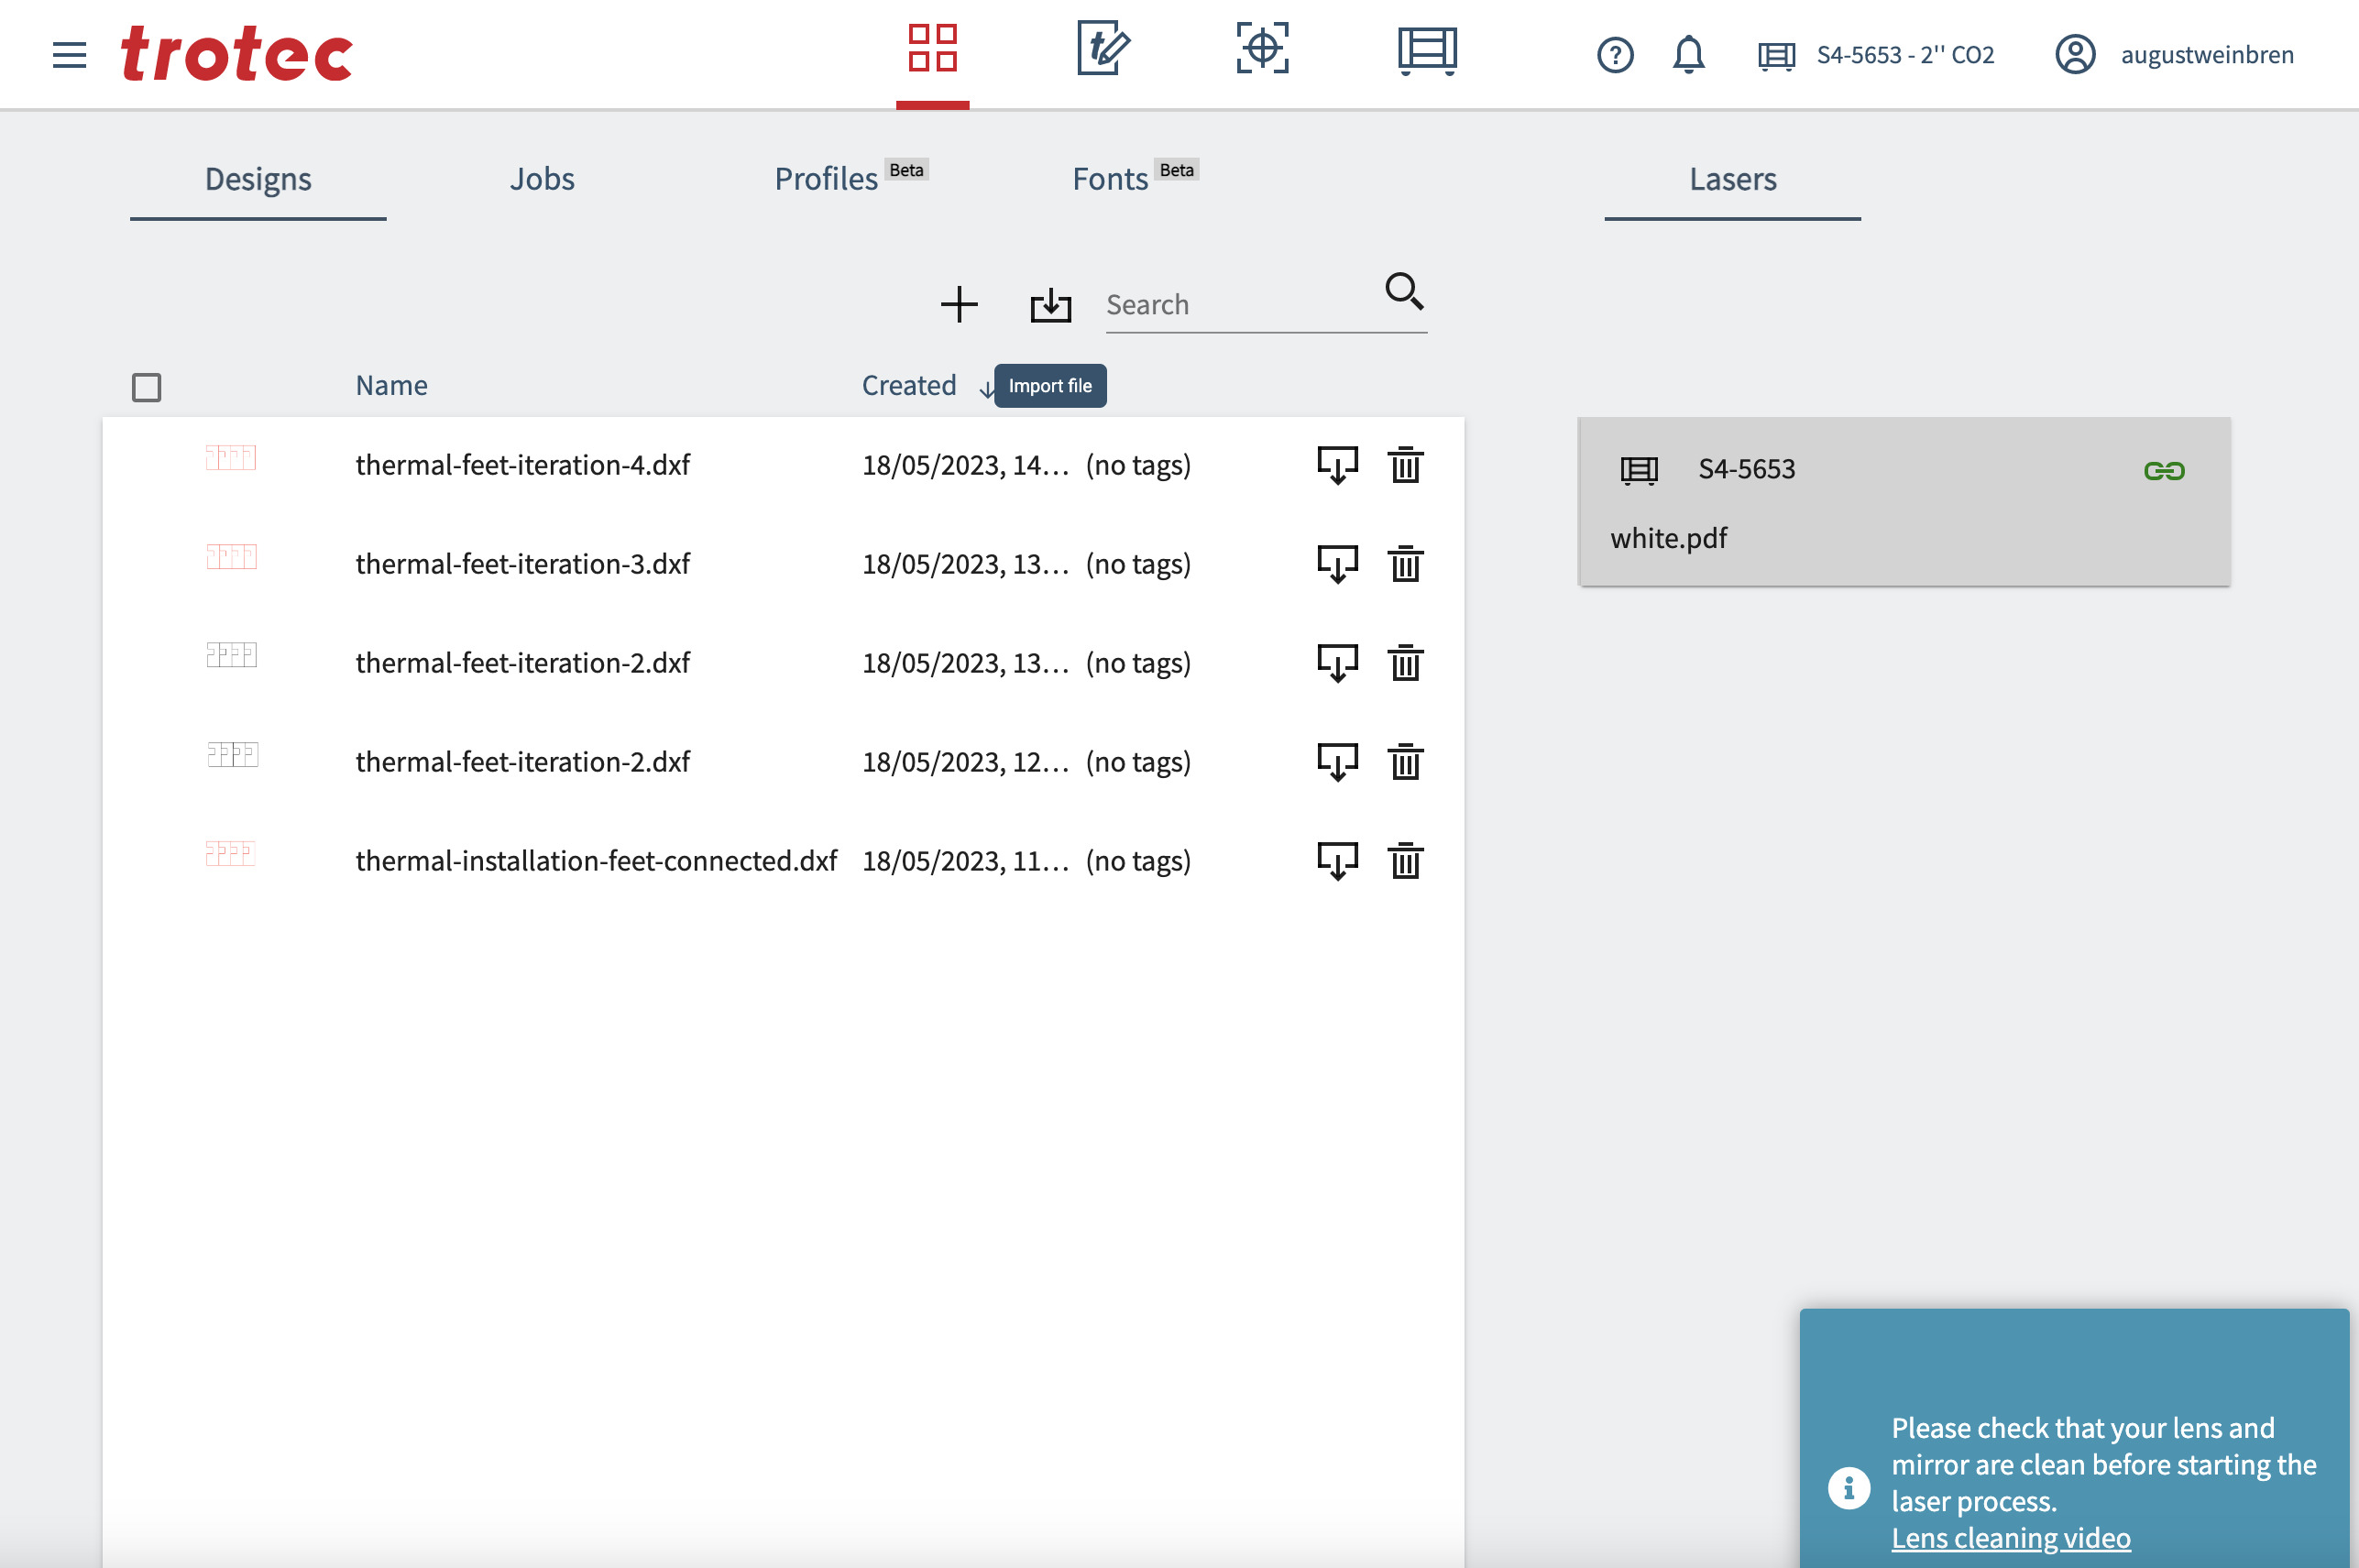
Task: Switch to the Jobs tab
Action: (x=542, y=179)
